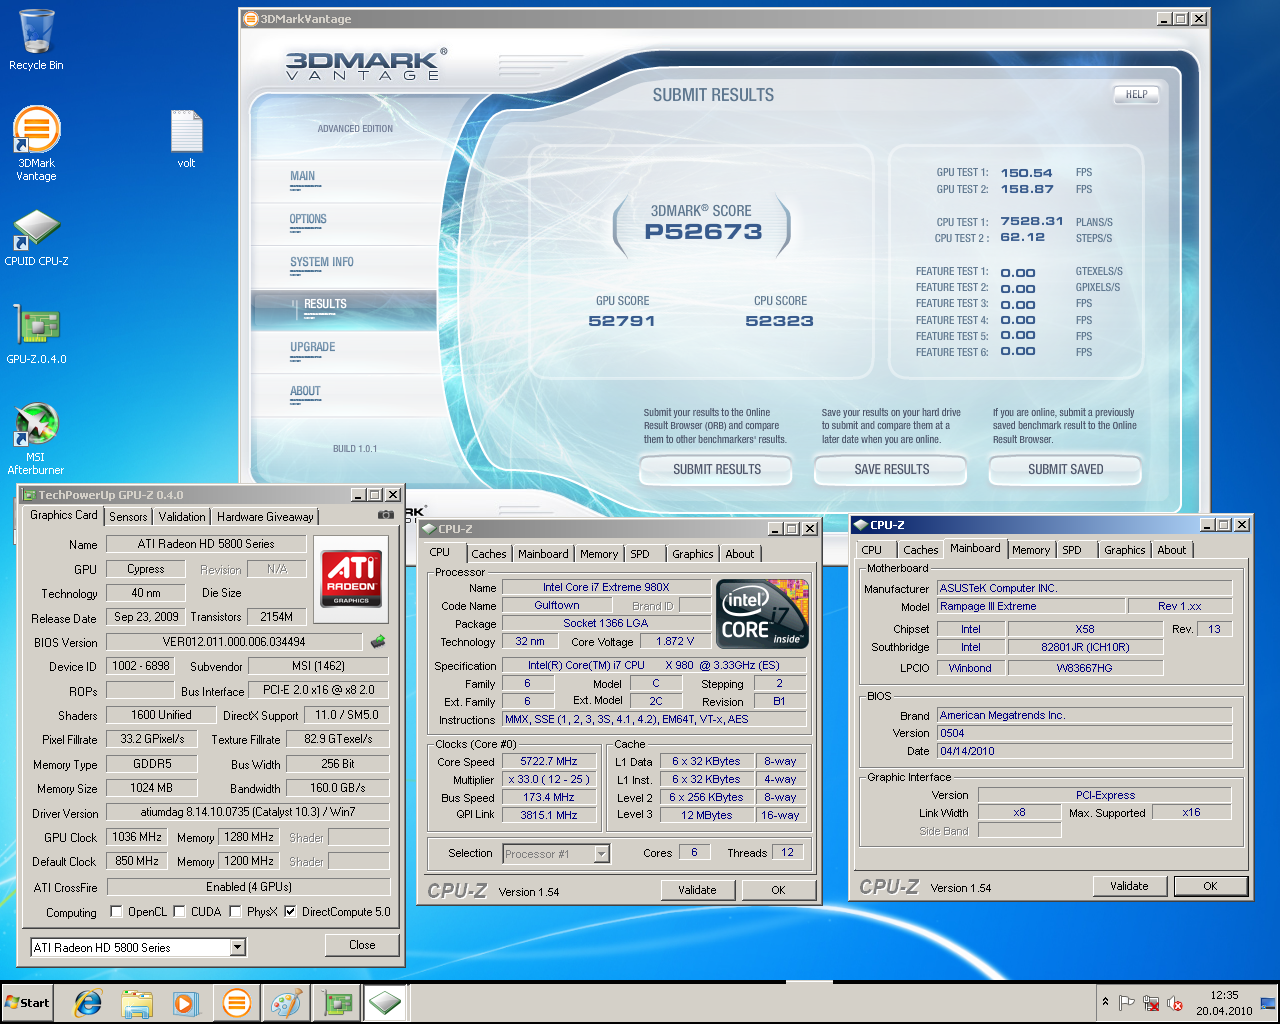Open Windows Explorer from the taskbar
This screenshot has height=1024, width=1280.
(137, 1003)
